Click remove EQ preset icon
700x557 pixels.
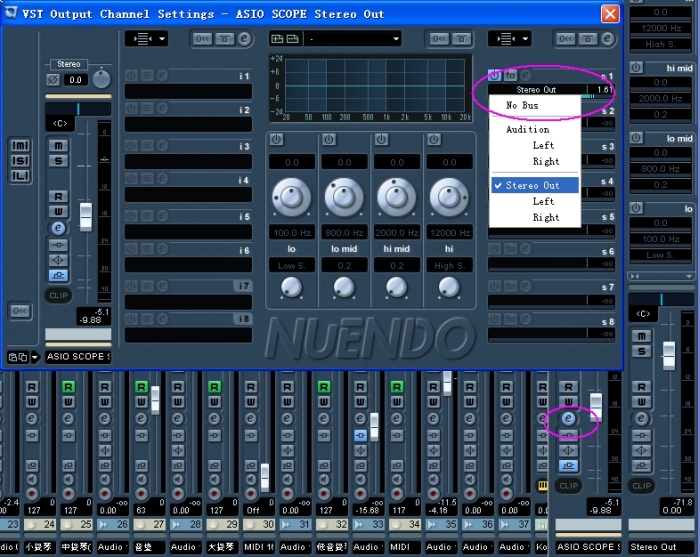pos(292,39)
